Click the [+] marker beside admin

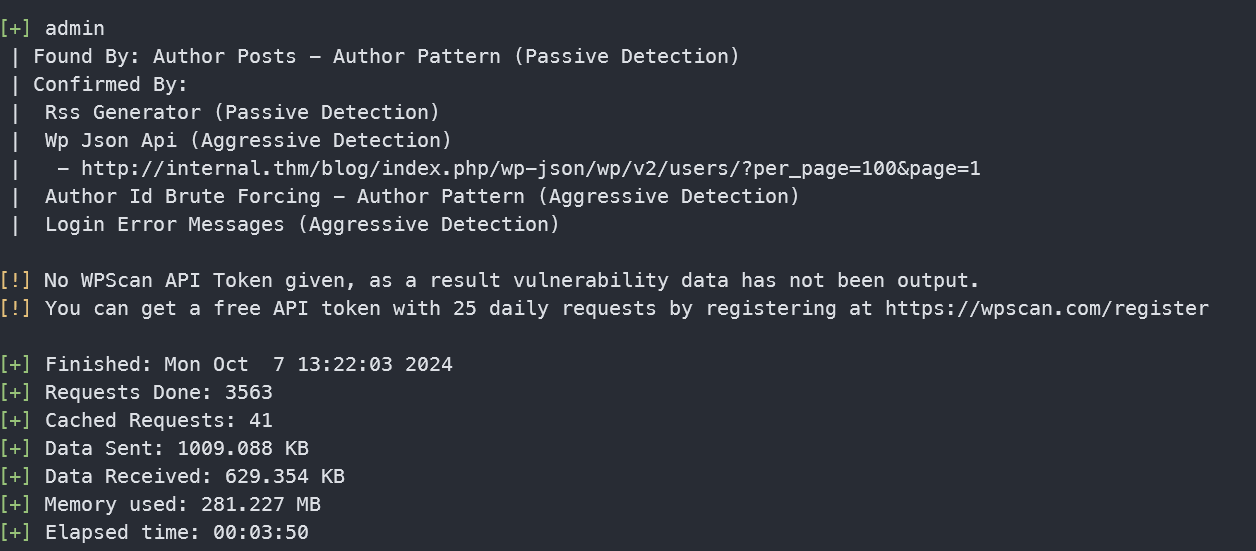(16, 28)
